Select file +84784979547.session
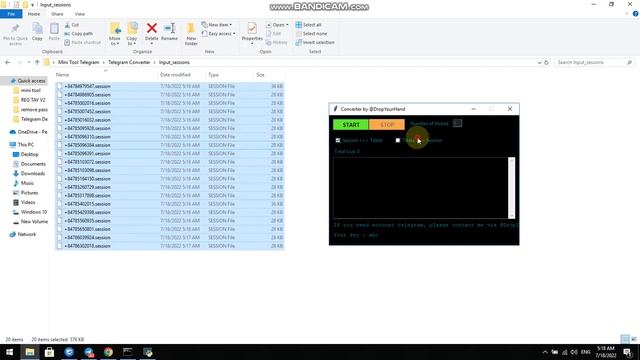Image resolution: width=640 pixels, height=360 pixels. [x=170, y=86]
